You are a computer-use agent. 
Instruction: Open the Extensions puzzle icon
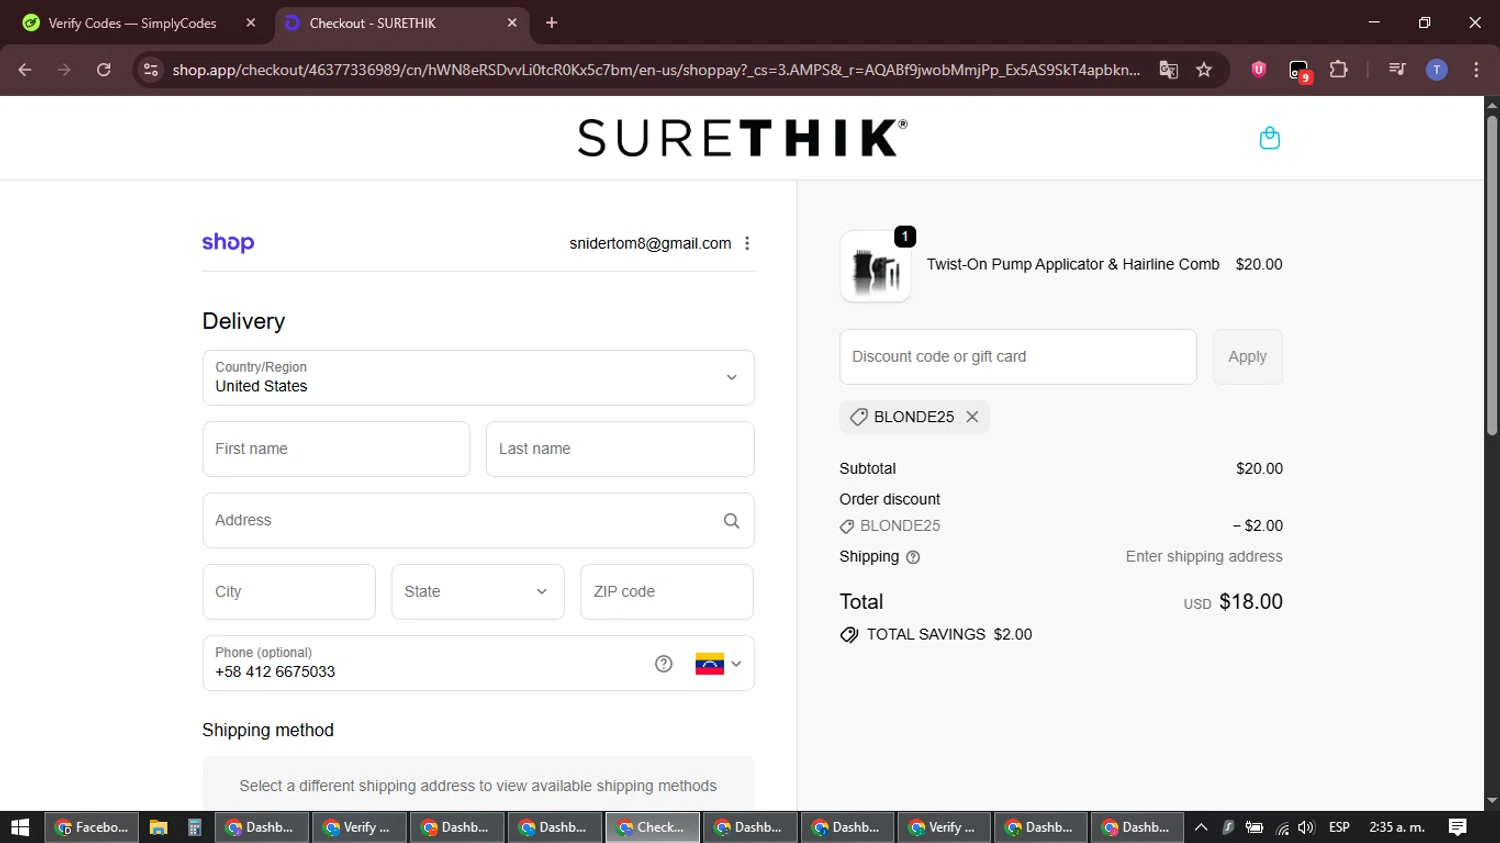(1338, 70)
